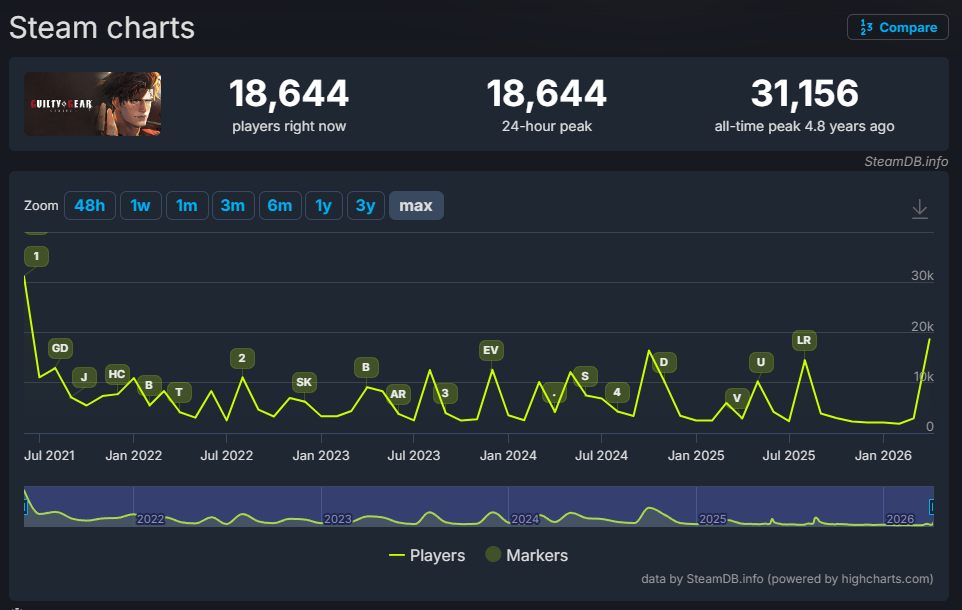Click the J chart marker
The width and height of the screenshot is (962, 610).
pyautogui.click(x=84, y=377)
